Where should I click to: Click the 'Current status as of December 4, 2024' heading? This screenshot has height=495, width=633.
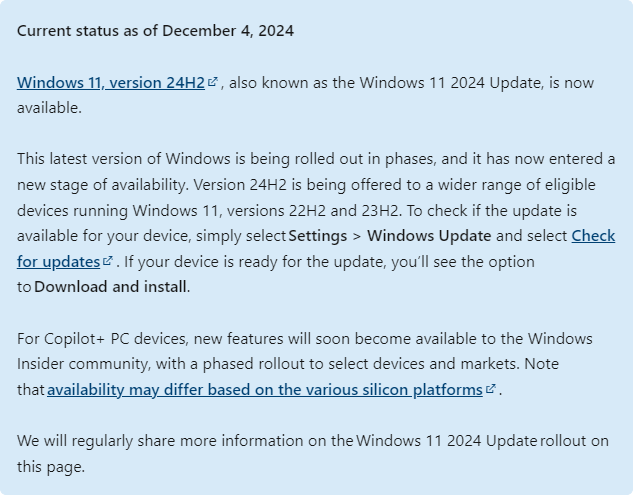155,31
